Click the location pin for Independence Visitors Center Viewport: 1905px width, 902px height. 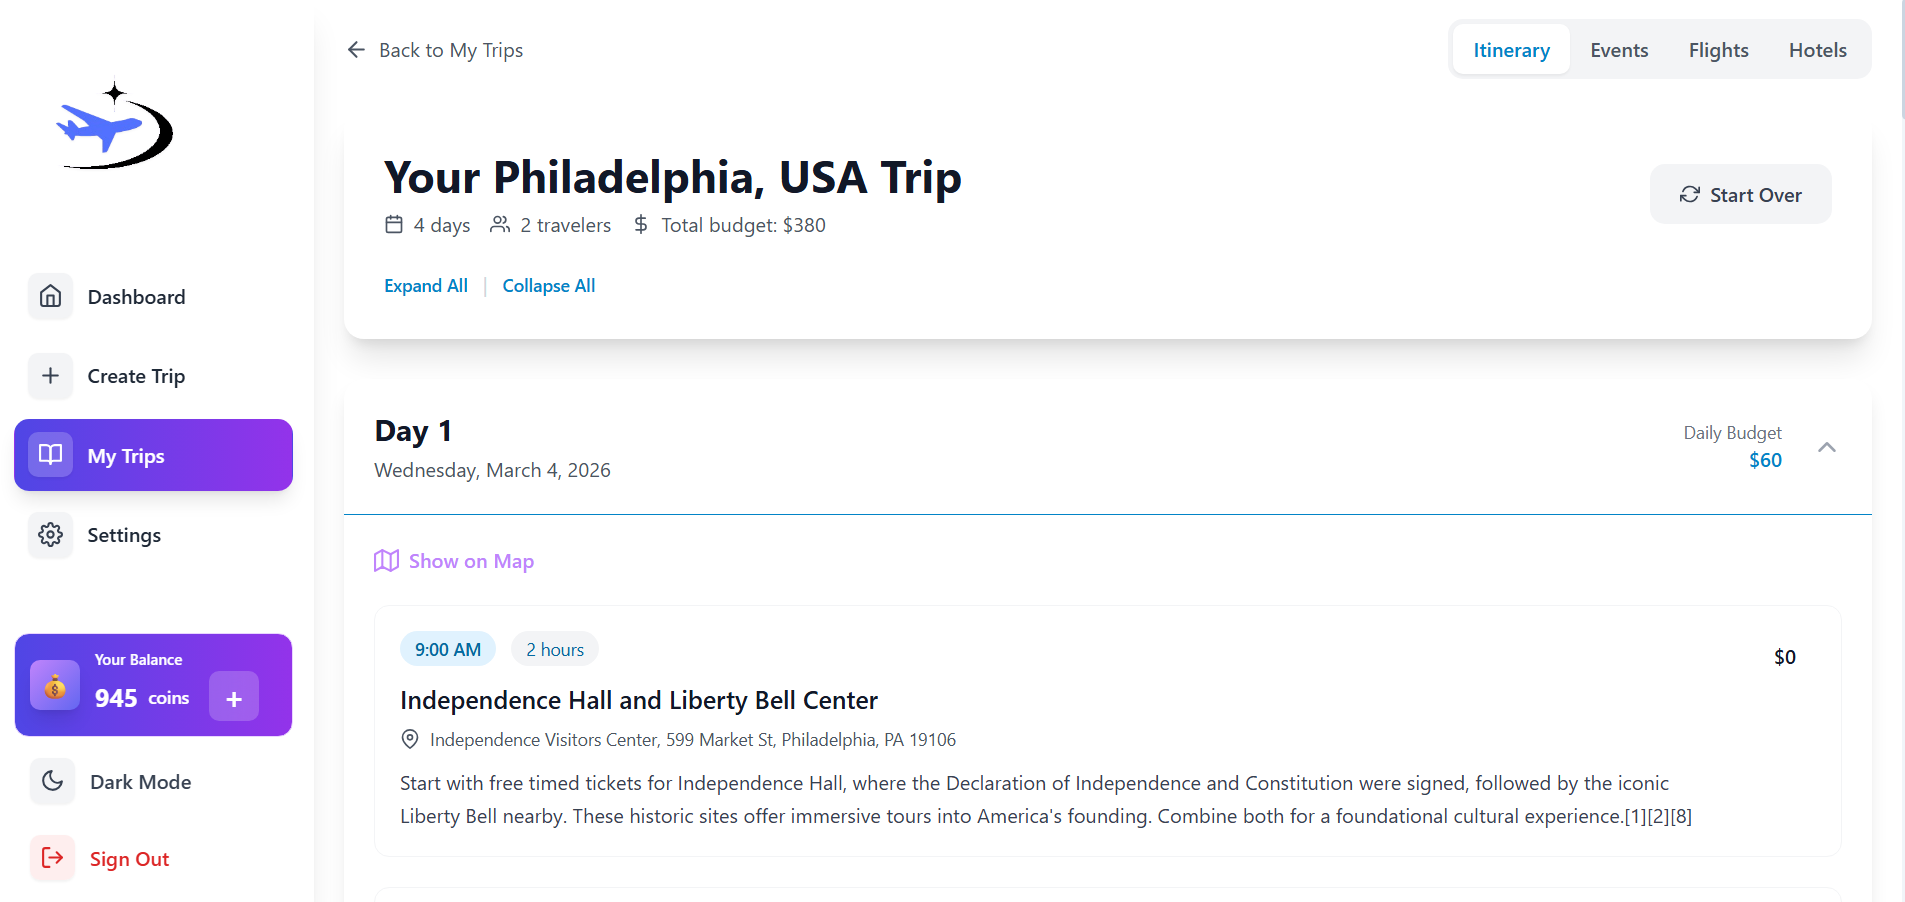[x=409, y=739]
